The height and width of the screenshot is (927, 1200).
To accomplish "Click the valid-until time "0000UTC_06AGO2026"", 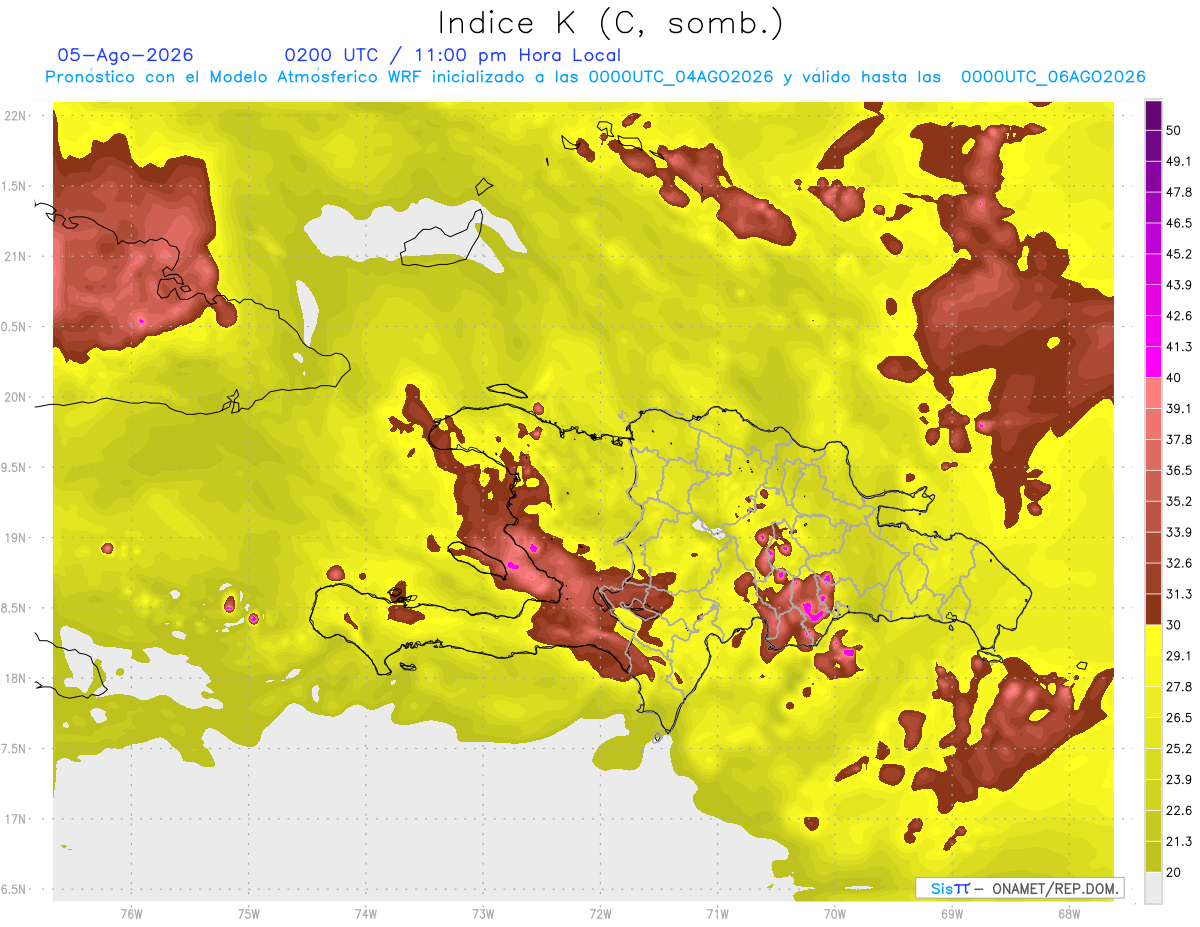I will coord(1053,77).
